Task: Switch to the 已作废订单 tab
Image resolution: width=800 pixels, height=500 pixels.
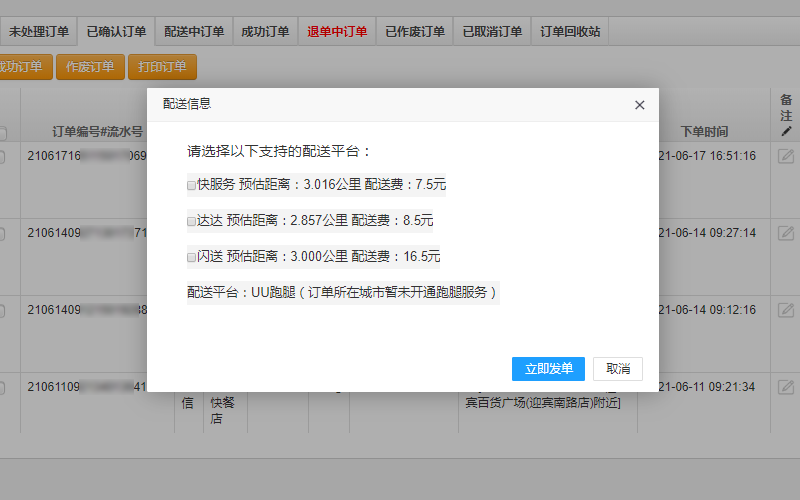Action: tap(415, 32)
